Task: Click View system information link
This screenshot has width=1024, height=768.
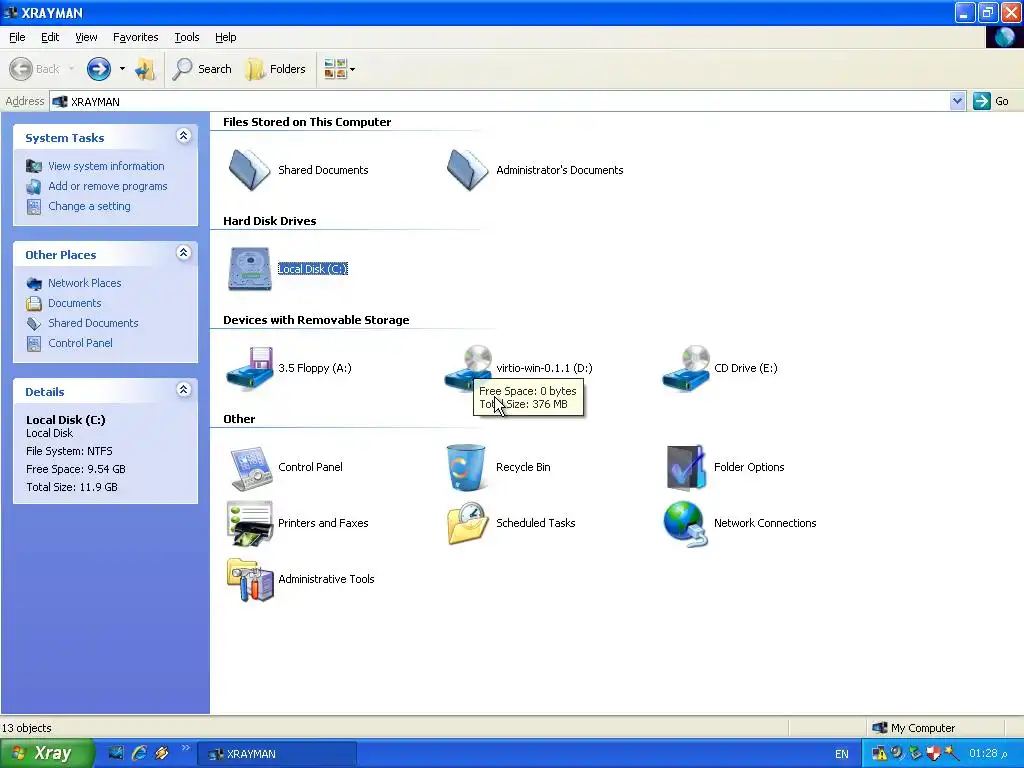Action: click(106, 166)
